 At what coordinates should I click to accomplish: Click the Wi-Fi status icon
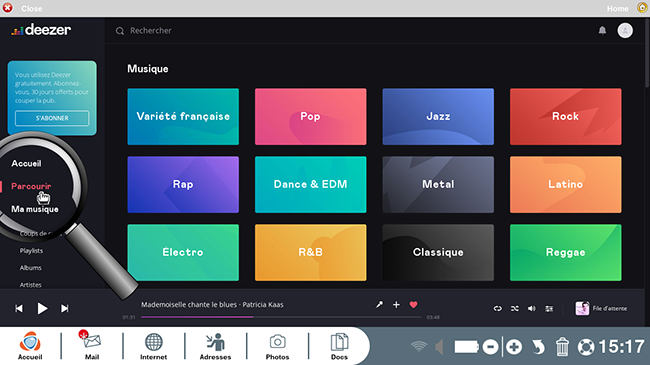click(419, 347)
